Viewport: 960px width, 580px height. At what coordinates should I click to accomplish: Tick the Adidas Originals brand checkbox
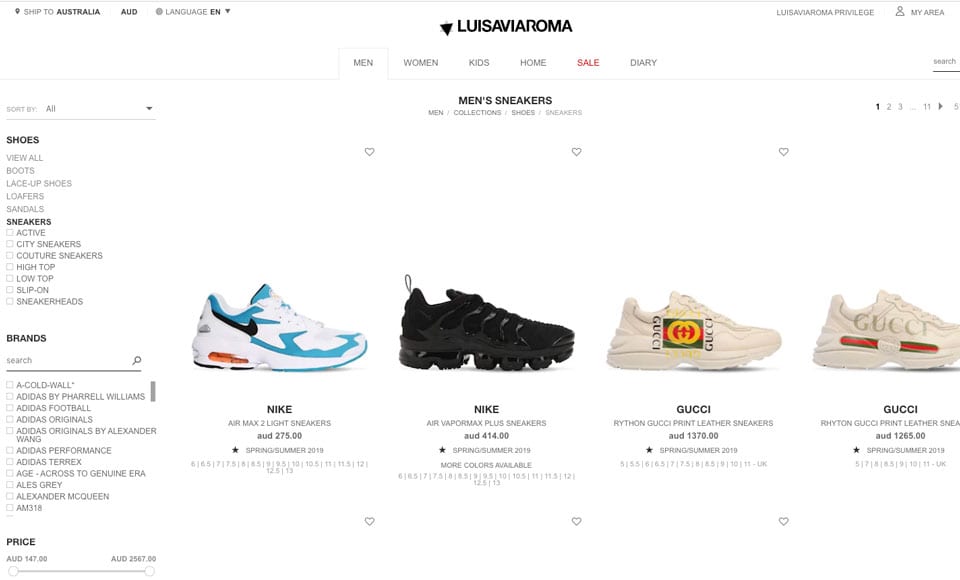click(10, 420)
